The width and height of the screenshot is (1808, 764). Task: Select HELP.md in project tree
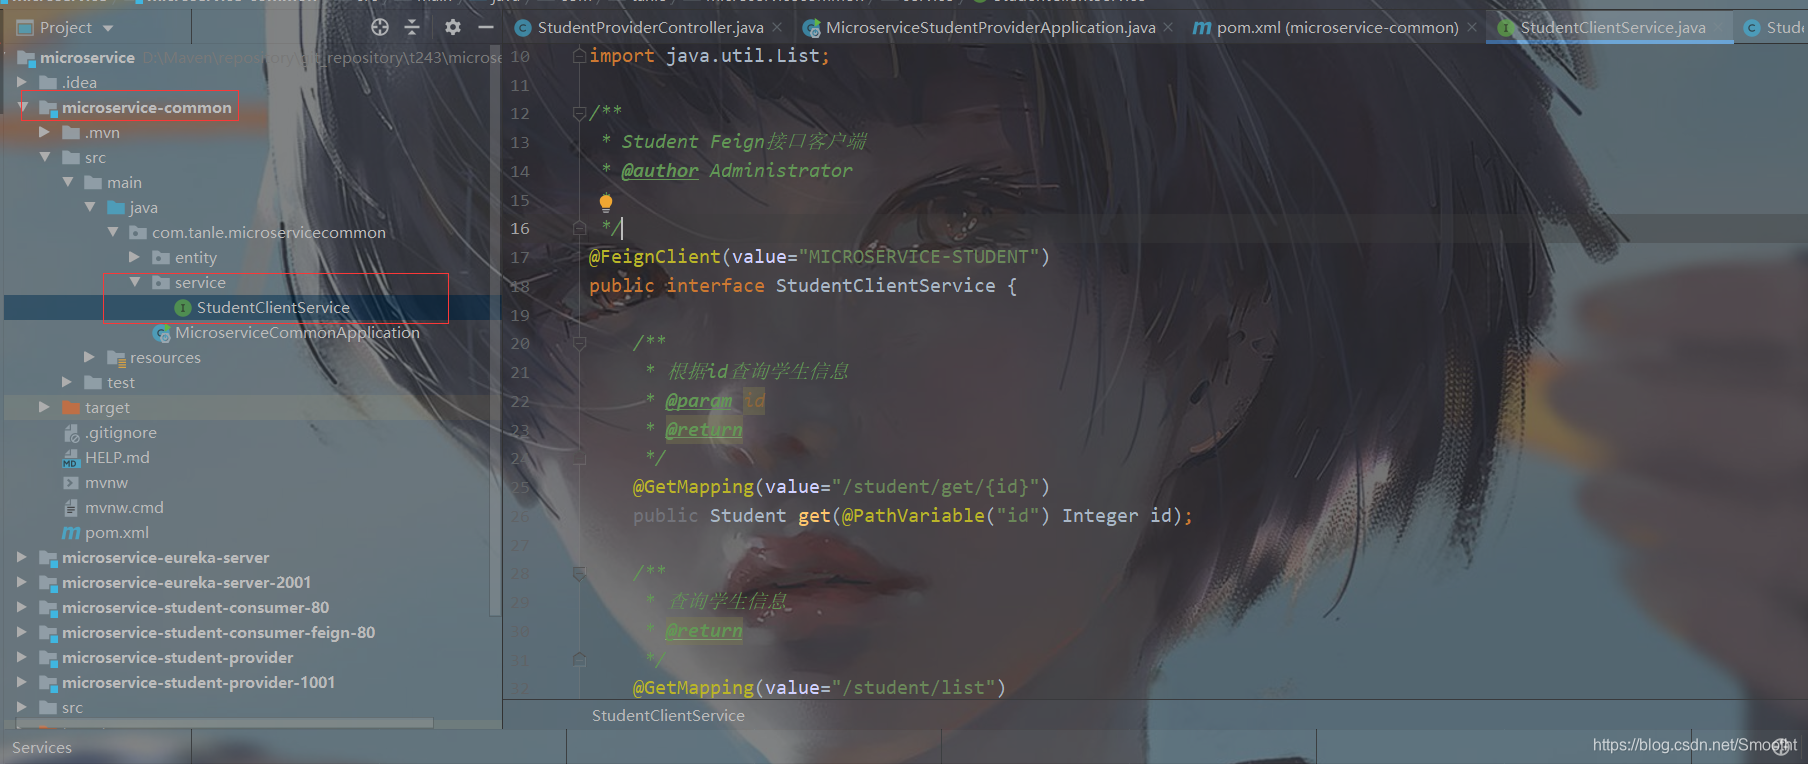pos(117,458)
